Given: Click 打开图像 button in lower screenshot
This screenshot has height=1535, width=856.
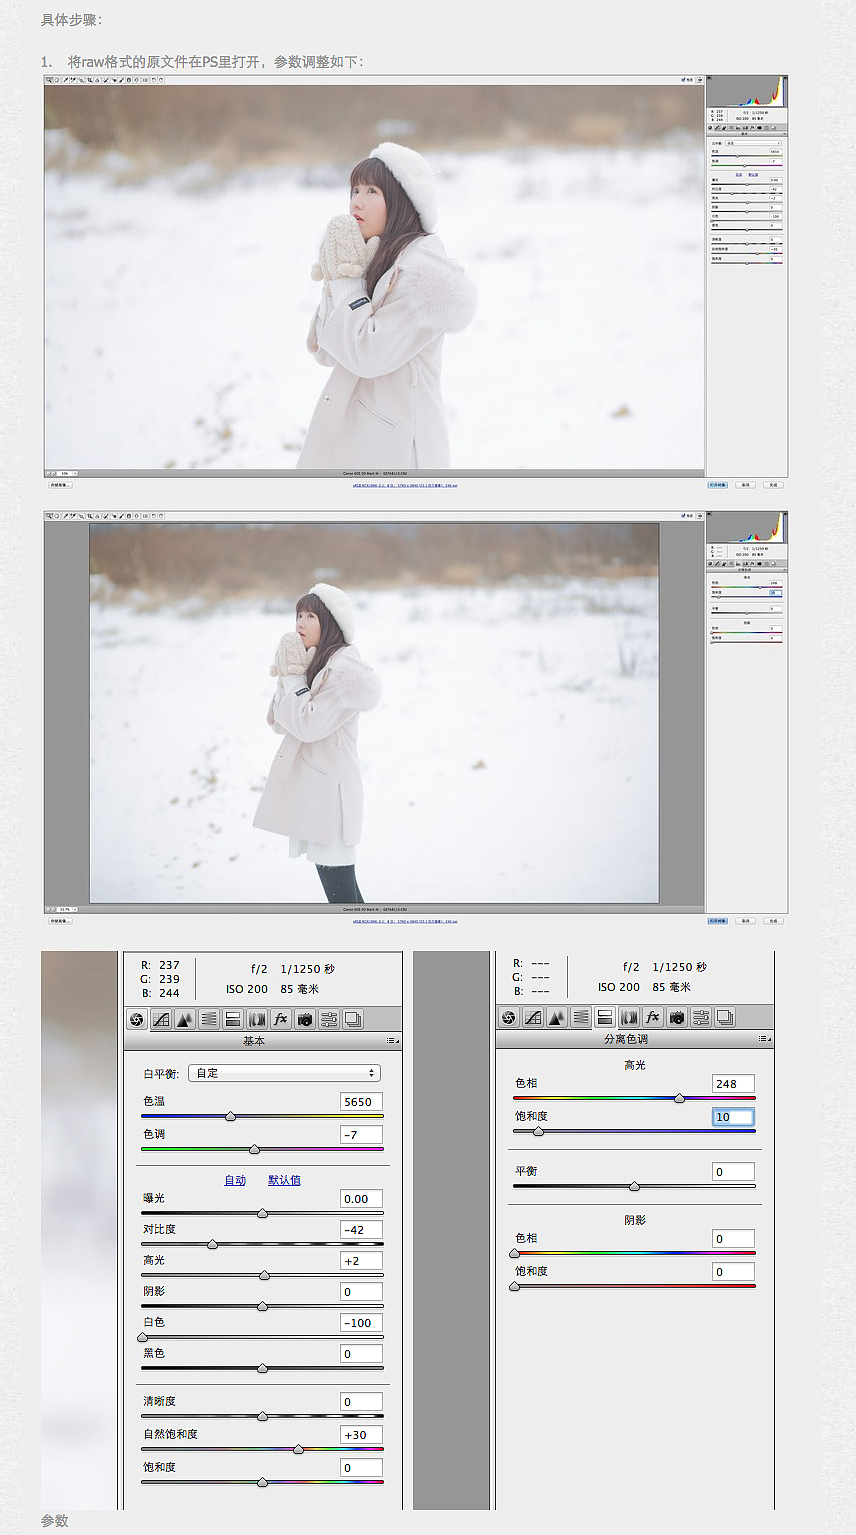Looking at the screenshot, I should pos(718,921).
